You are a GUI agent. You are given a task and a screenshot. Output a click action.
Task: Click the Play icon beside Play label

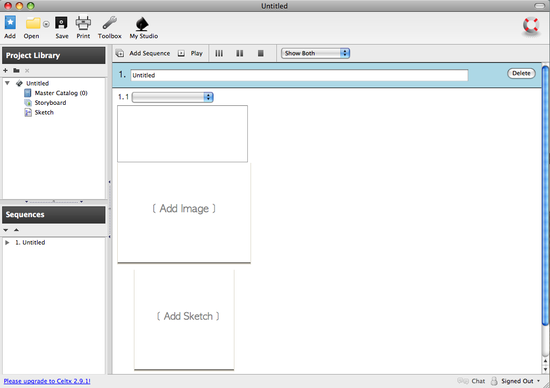181,53
